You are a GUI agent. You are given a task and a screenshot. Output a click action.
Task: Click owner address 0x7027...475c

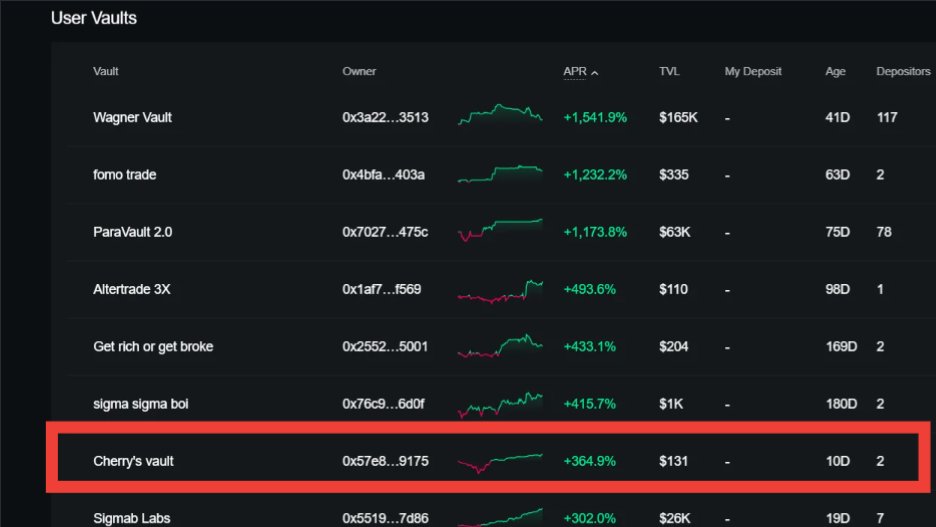[x=385, y=232]
